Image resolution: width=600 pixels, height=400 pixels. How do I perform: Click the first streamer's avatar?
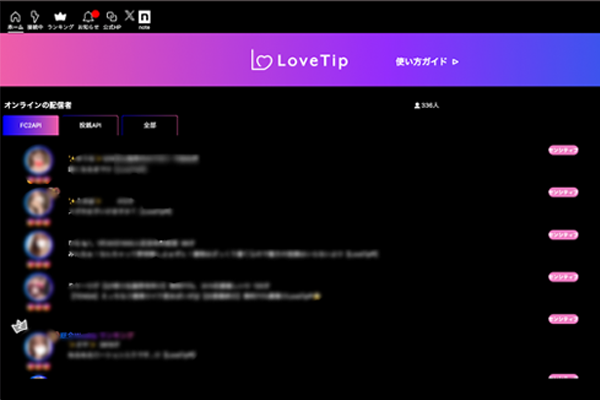[x=38, y=160]
